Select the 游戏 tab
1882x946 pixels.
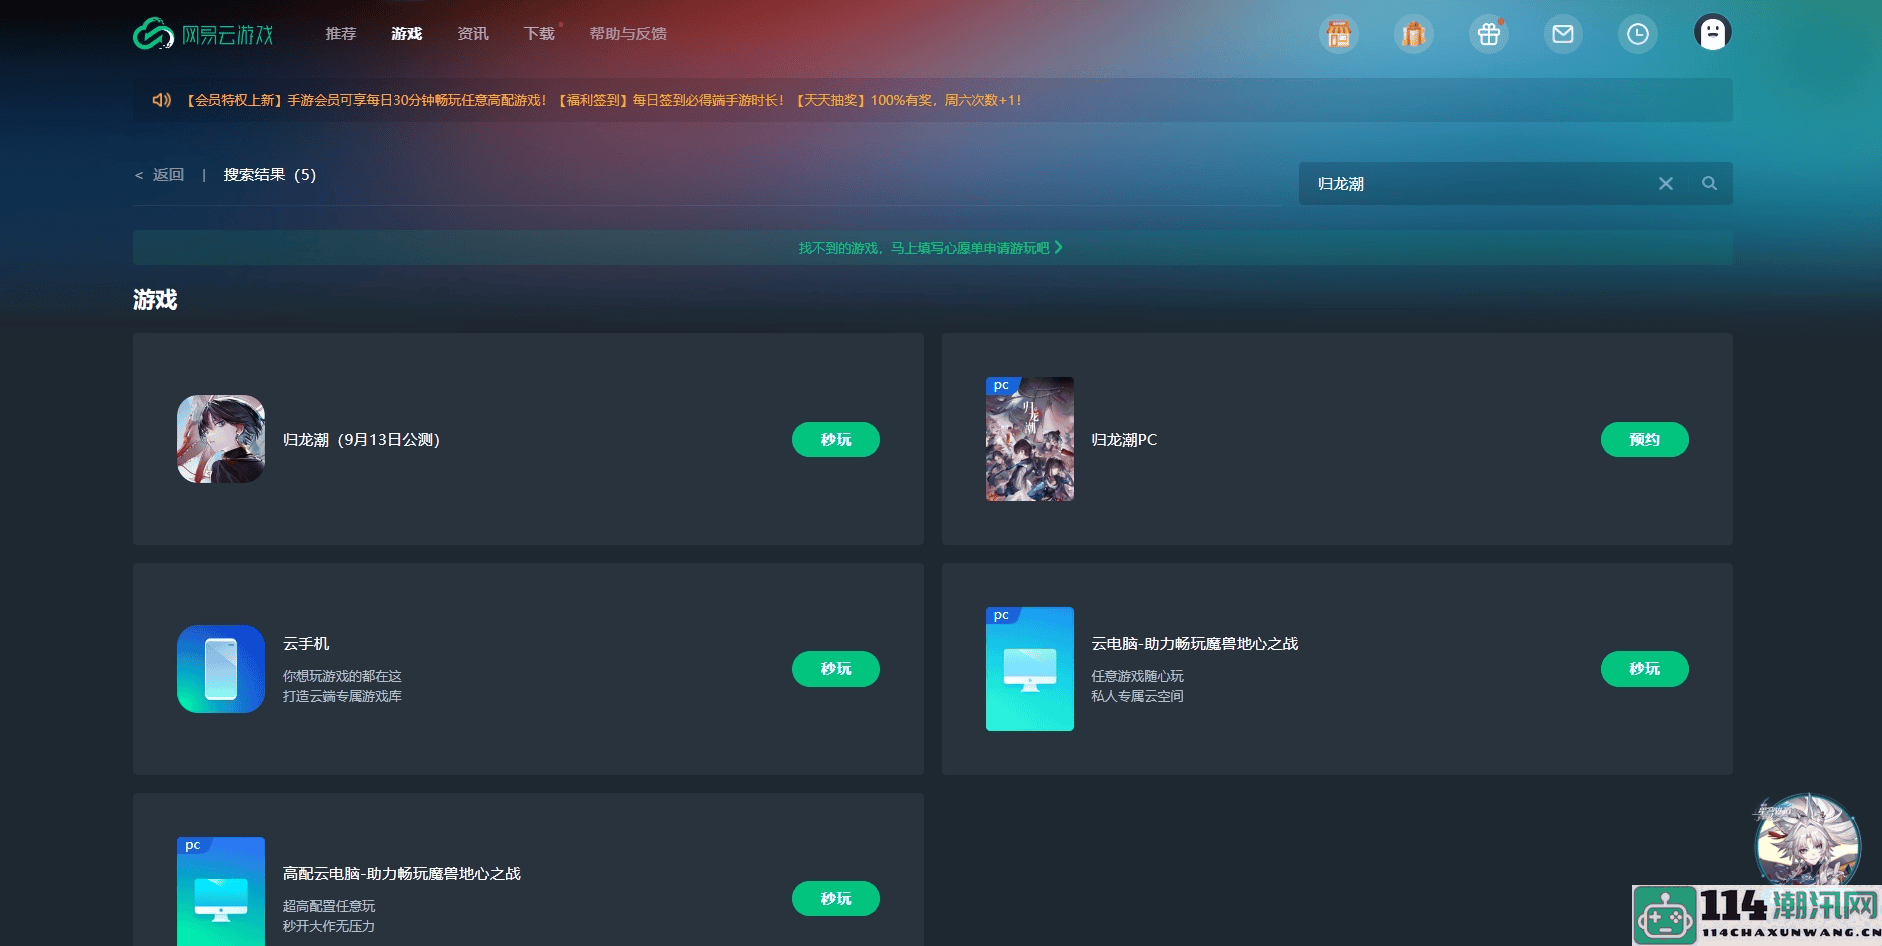pyautogui.click(x=407, y=34)
